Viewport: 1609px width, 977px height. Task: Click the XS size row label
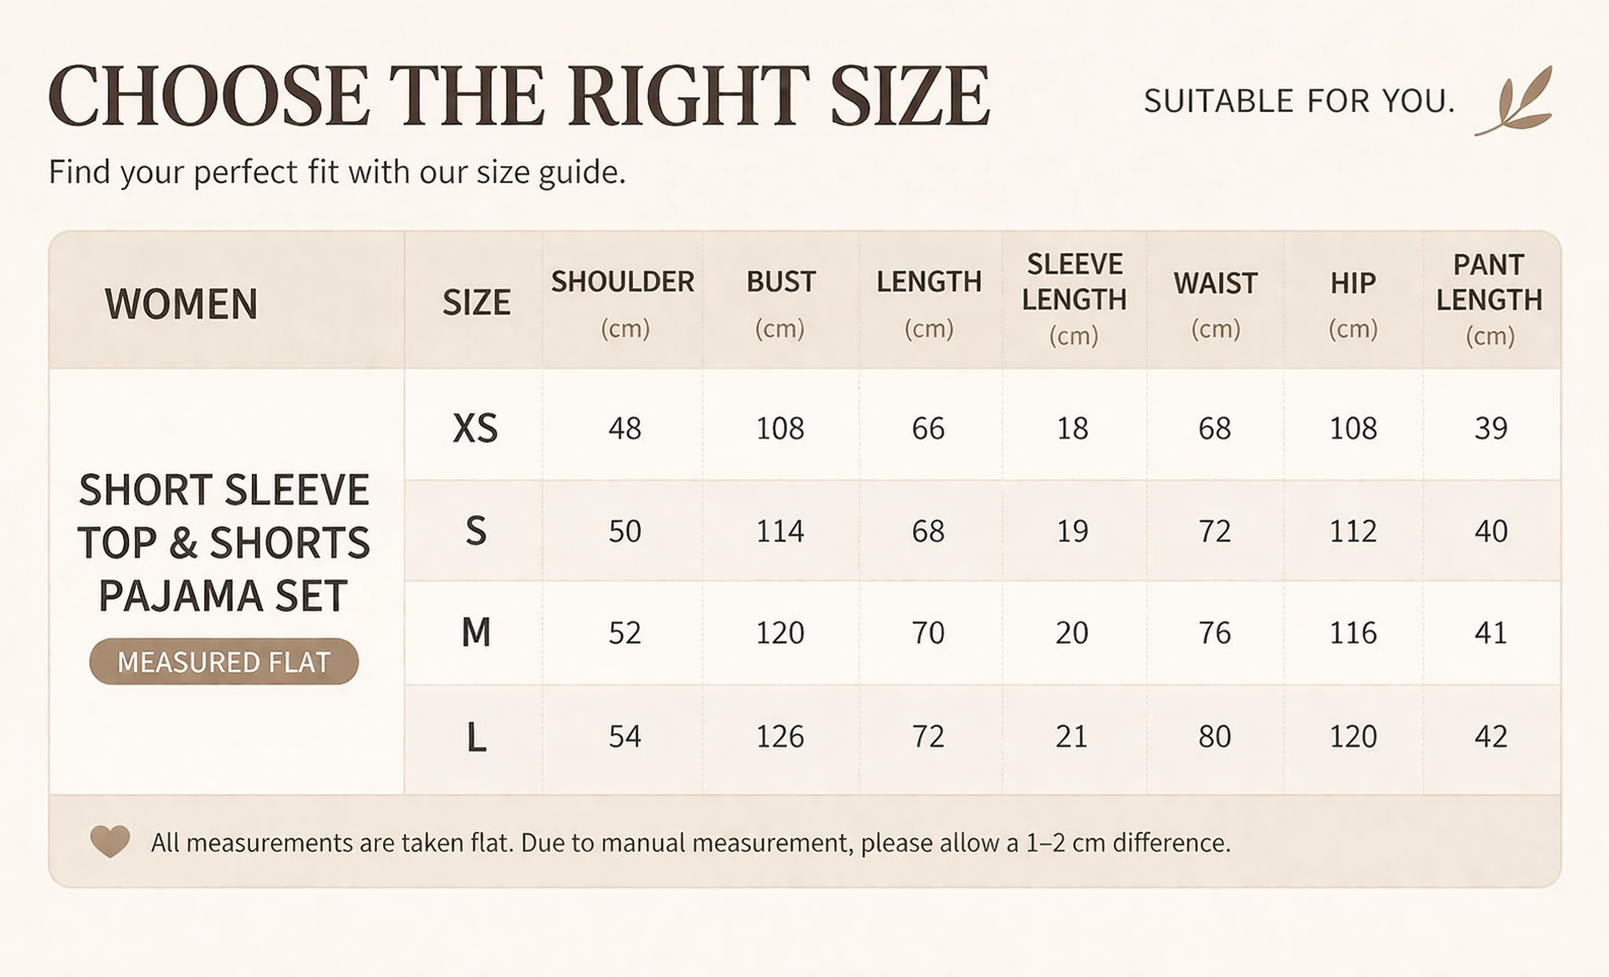[475, 428]
